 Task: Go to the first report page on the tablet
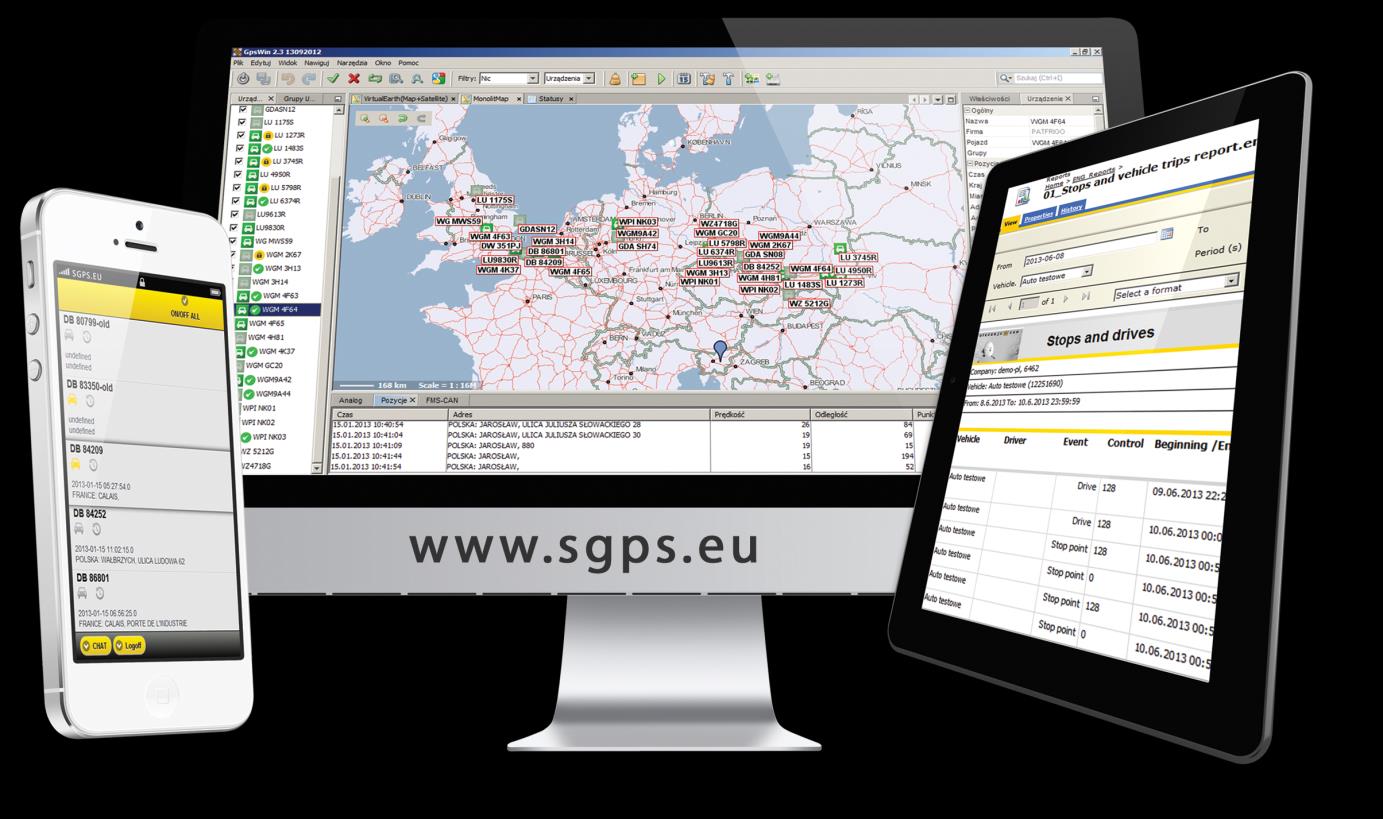click(x=992, y=309)
